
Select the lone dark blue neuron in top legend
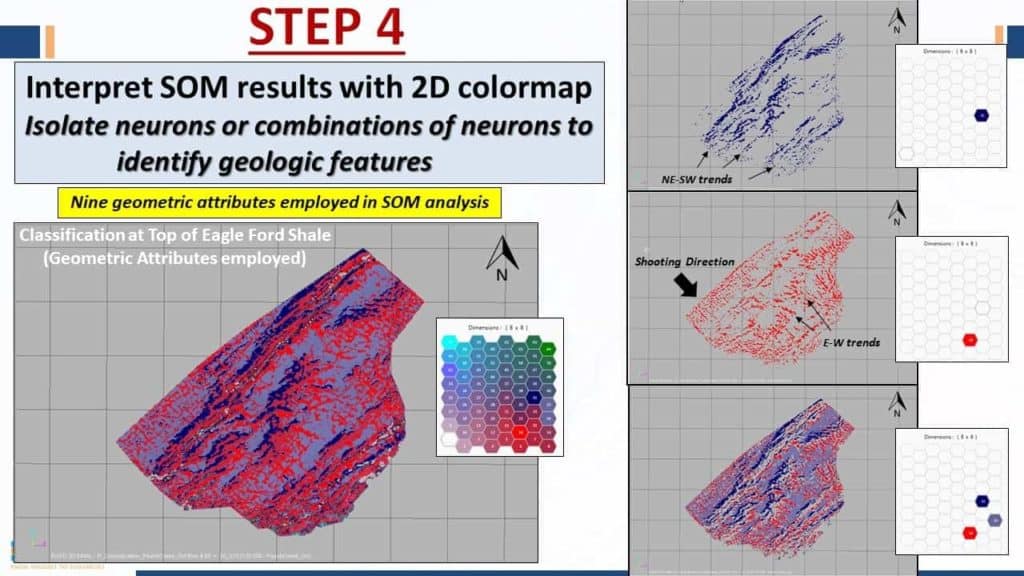[982, 116]
